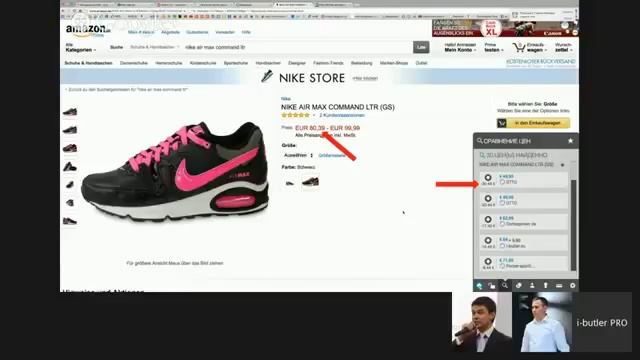The height and width of the screenshot is (360, 640).
Task: Open the Schuhe & Handtaschen search category dropdown
Action: click(154, 47)
